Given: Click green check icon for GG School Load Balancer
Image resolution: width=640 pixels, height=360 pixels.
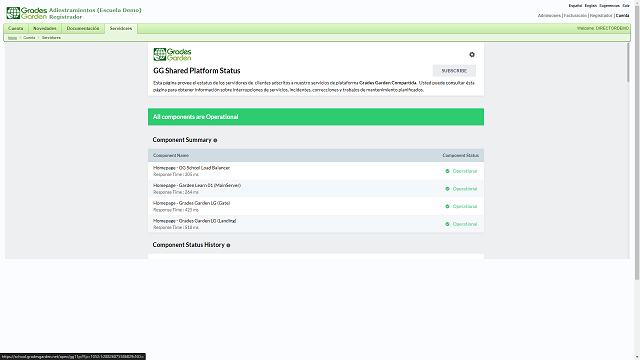Looking at the screenshot, I should (447, 171).
